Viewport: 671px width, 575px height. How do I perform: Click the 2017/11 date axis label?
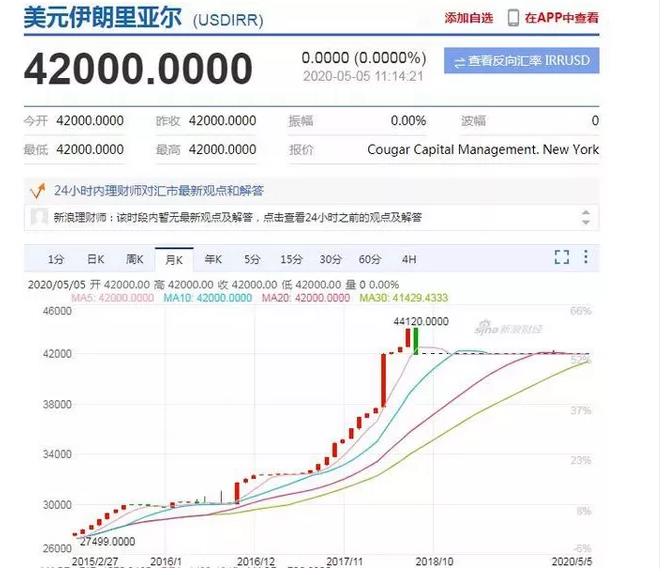coord(344,561)
